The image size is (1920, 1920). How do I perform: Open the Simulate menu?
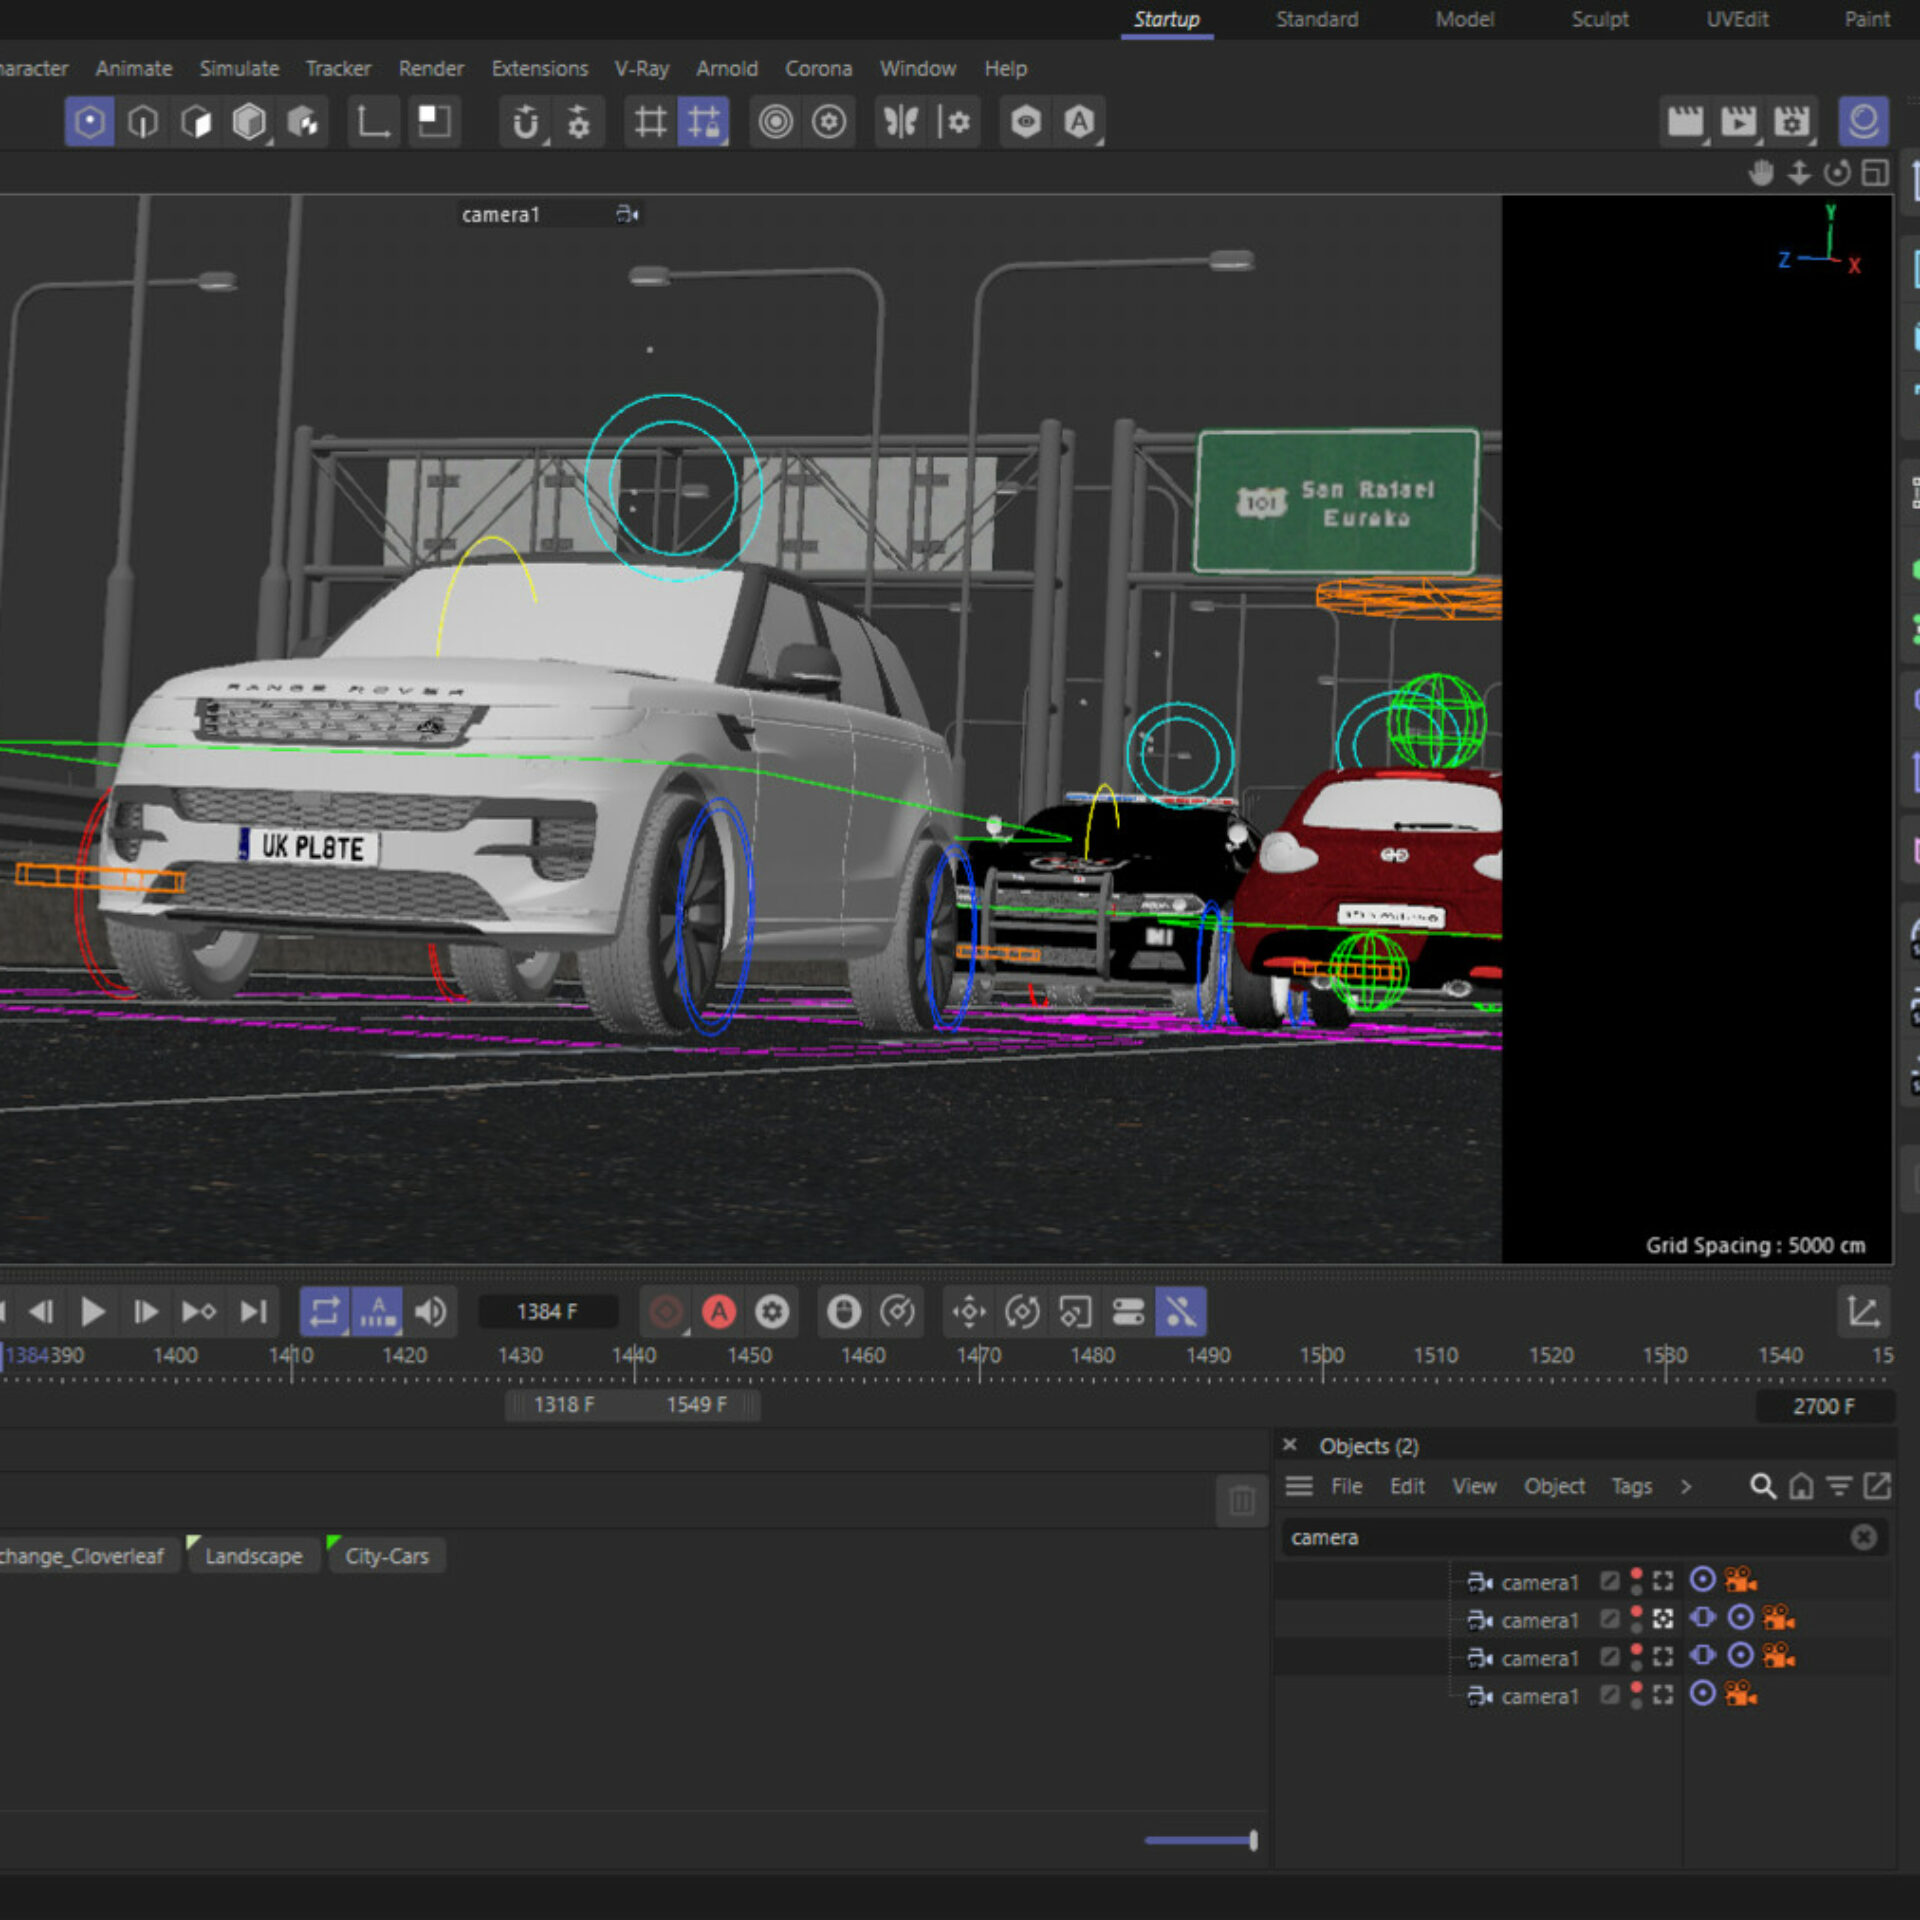pyautogui.click(x=239, y=69)
